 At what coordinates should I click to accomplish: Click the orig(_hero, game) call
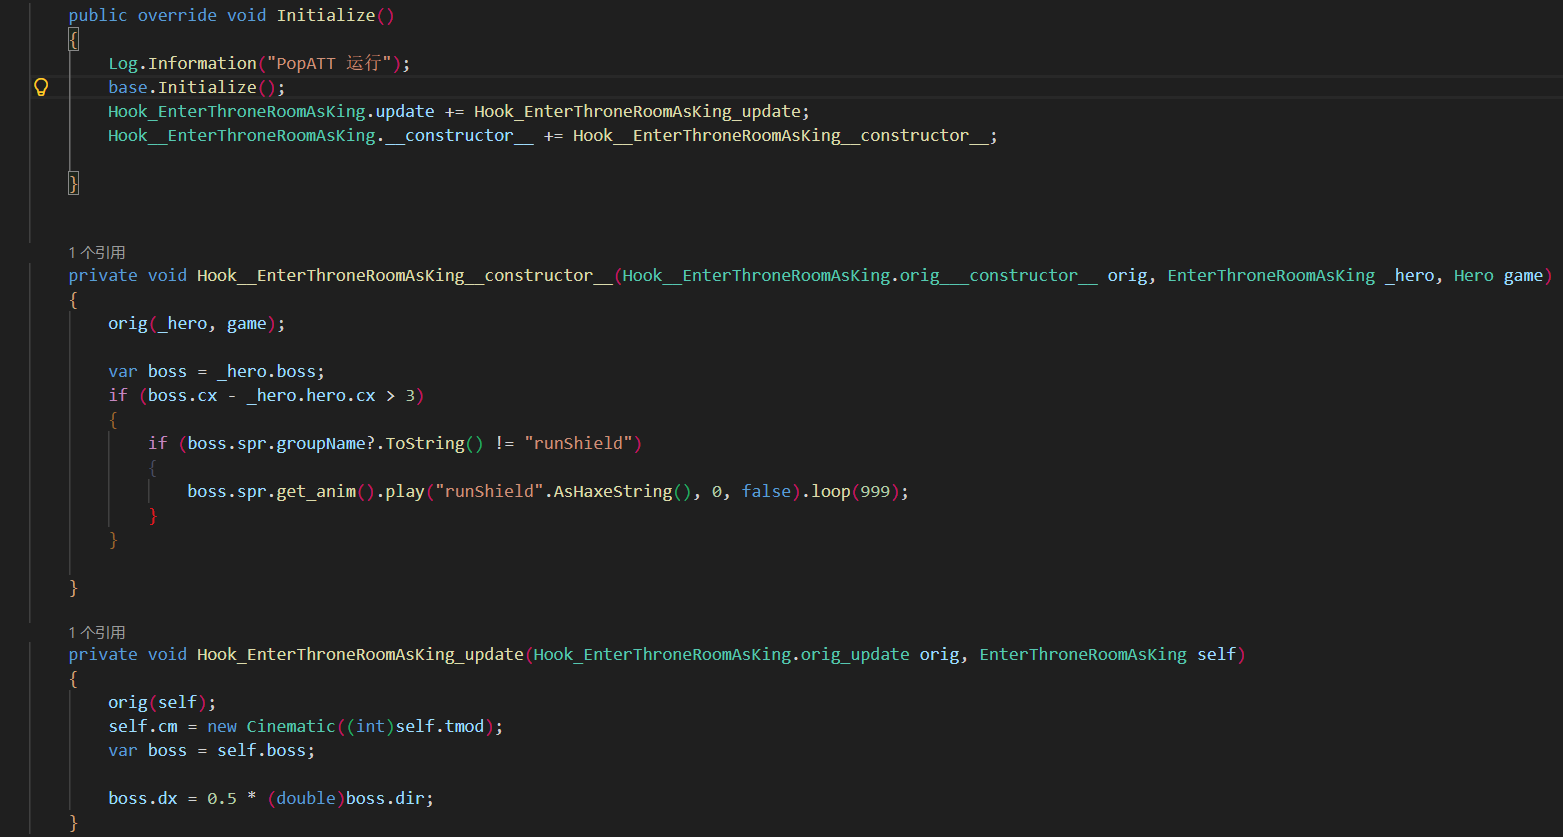pyautogui.click(x=197, y=323)
